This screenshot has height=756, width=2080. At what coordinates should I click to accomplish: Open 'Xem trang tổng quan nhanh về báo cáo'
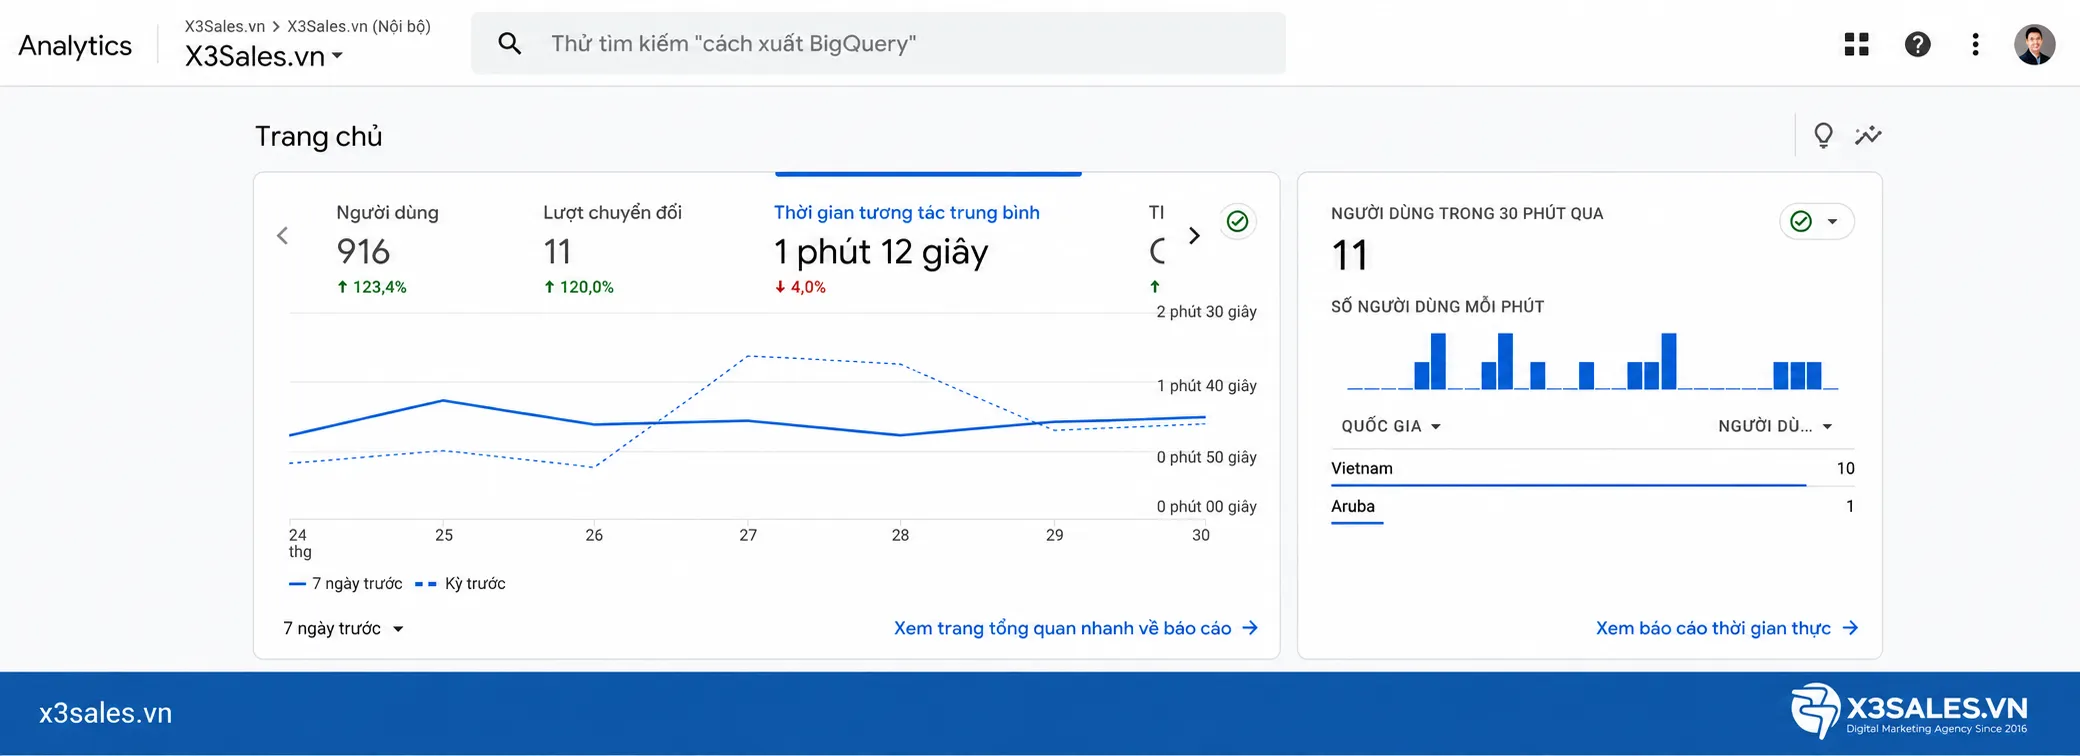pos(1076,628)
